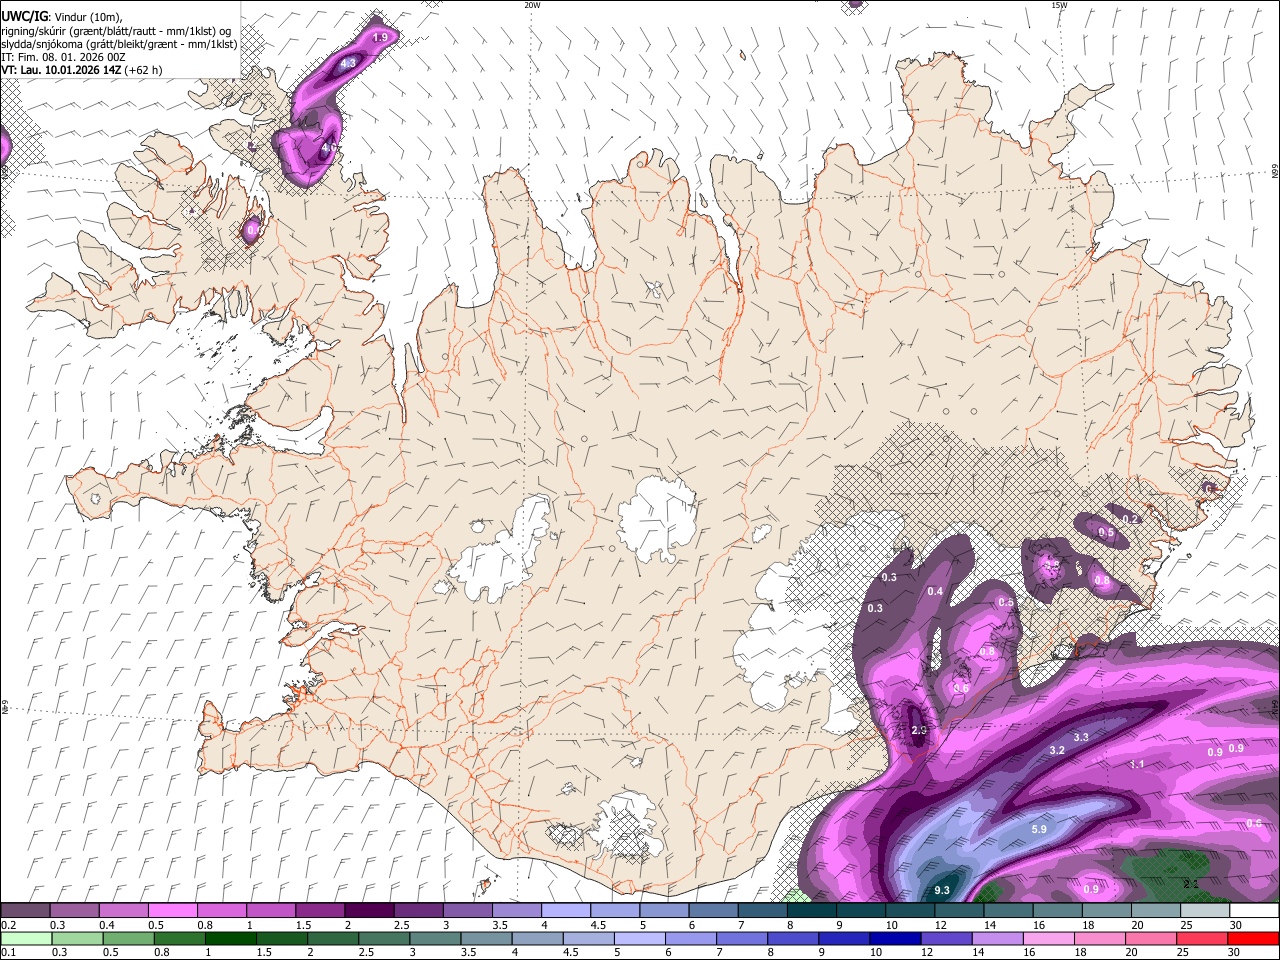
Task: Click the '3.3' precipitation value
Action: (1080, 737)
